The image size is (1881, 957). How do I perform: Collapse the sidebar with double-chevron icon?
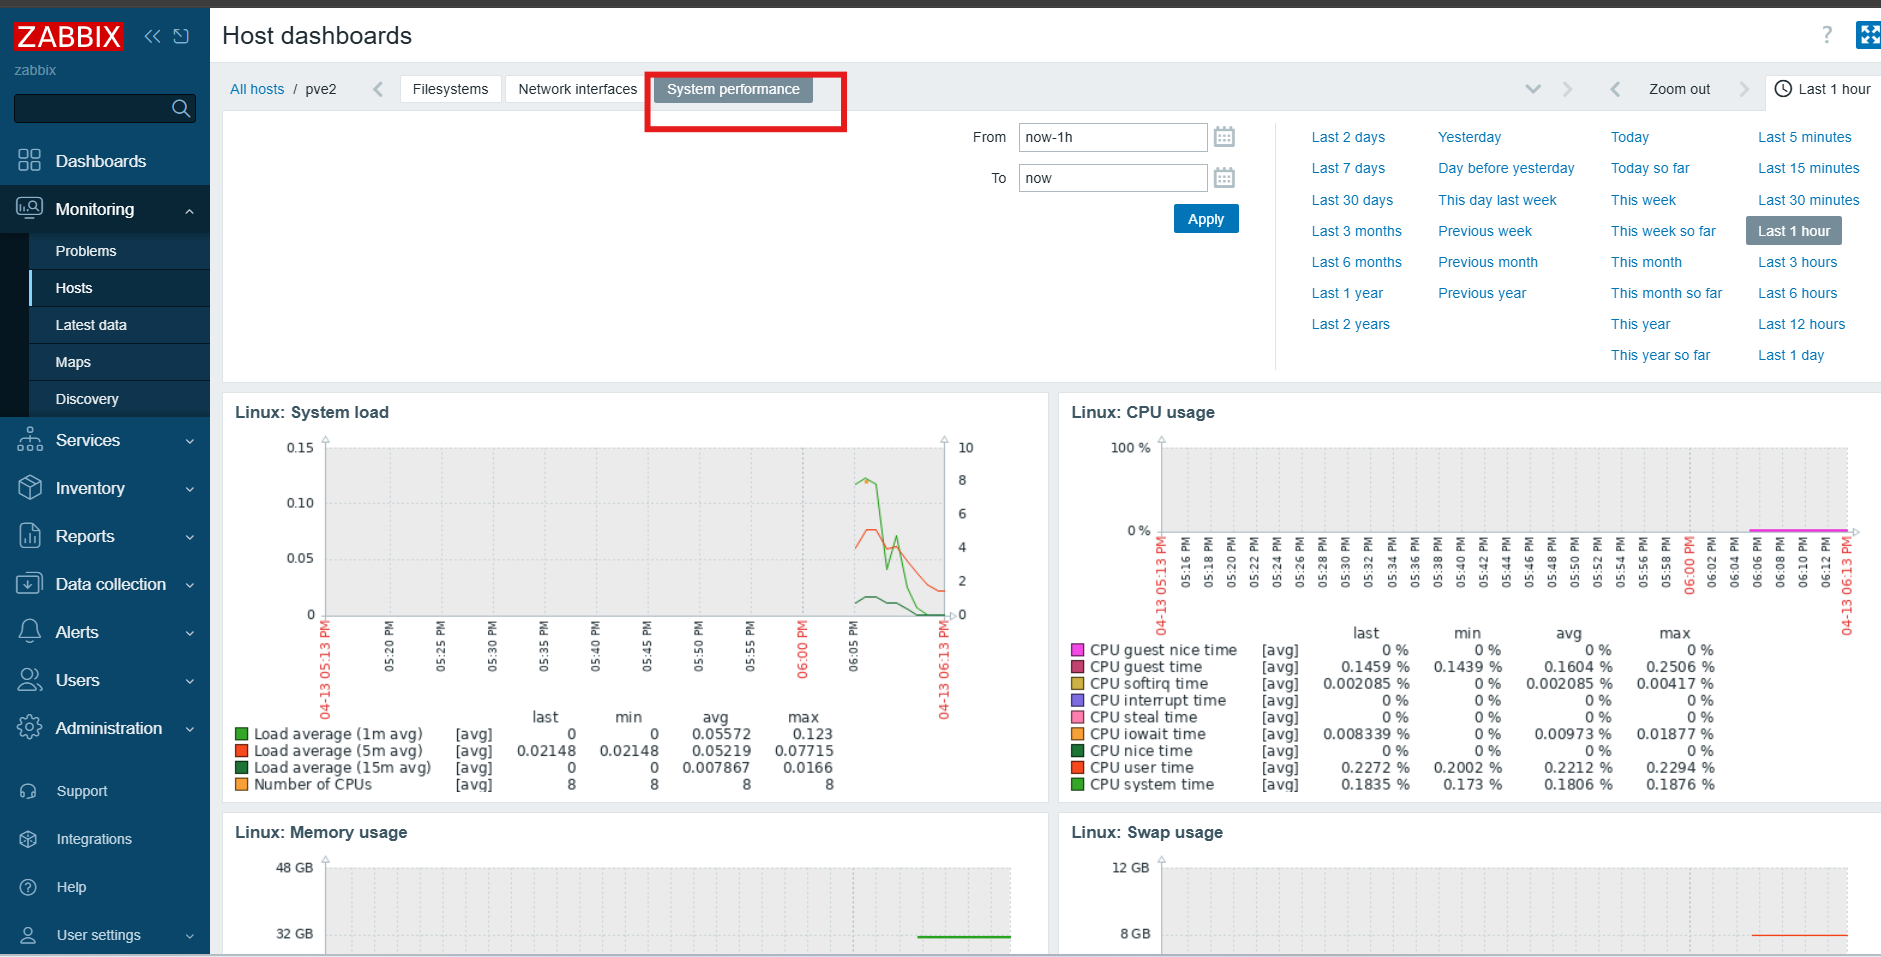click(152, 37)
